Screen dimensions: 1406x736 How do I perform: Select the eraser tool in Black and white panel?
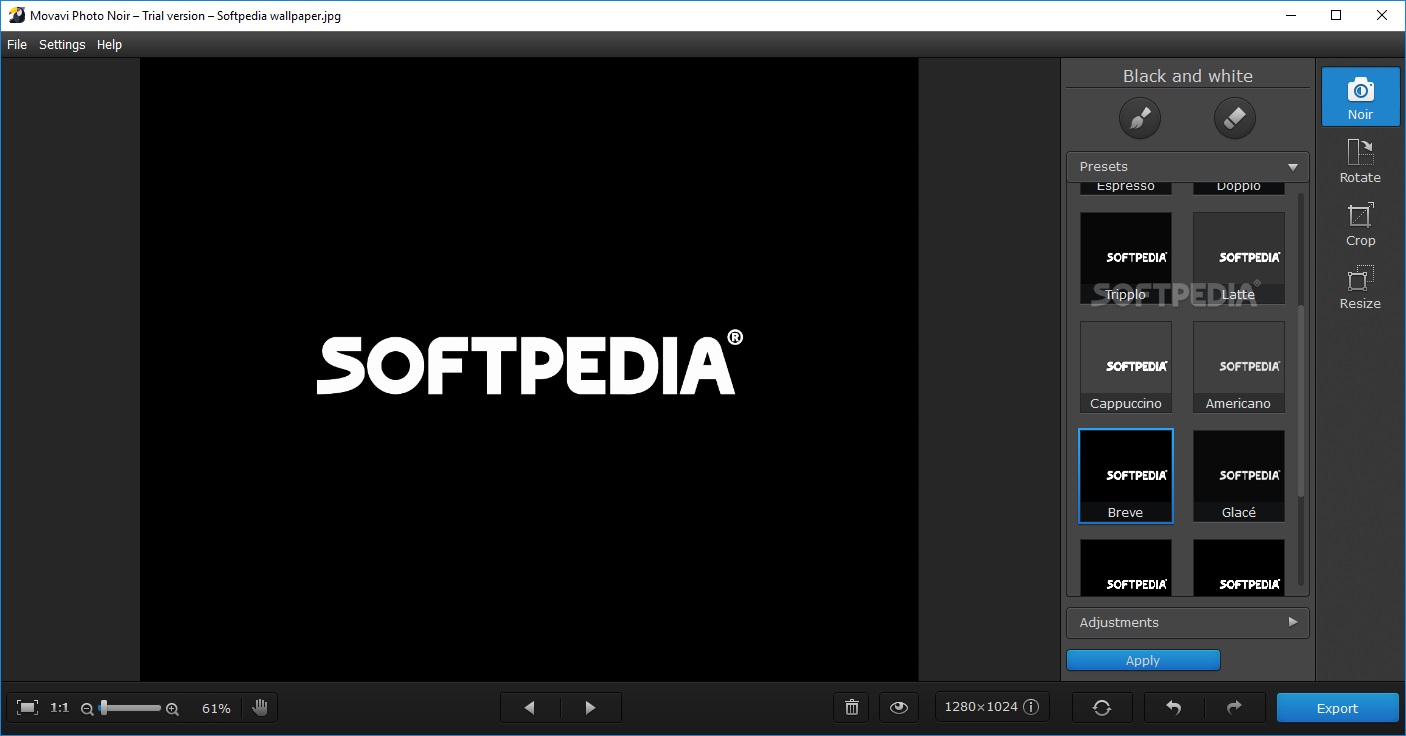click(1235, 119)
